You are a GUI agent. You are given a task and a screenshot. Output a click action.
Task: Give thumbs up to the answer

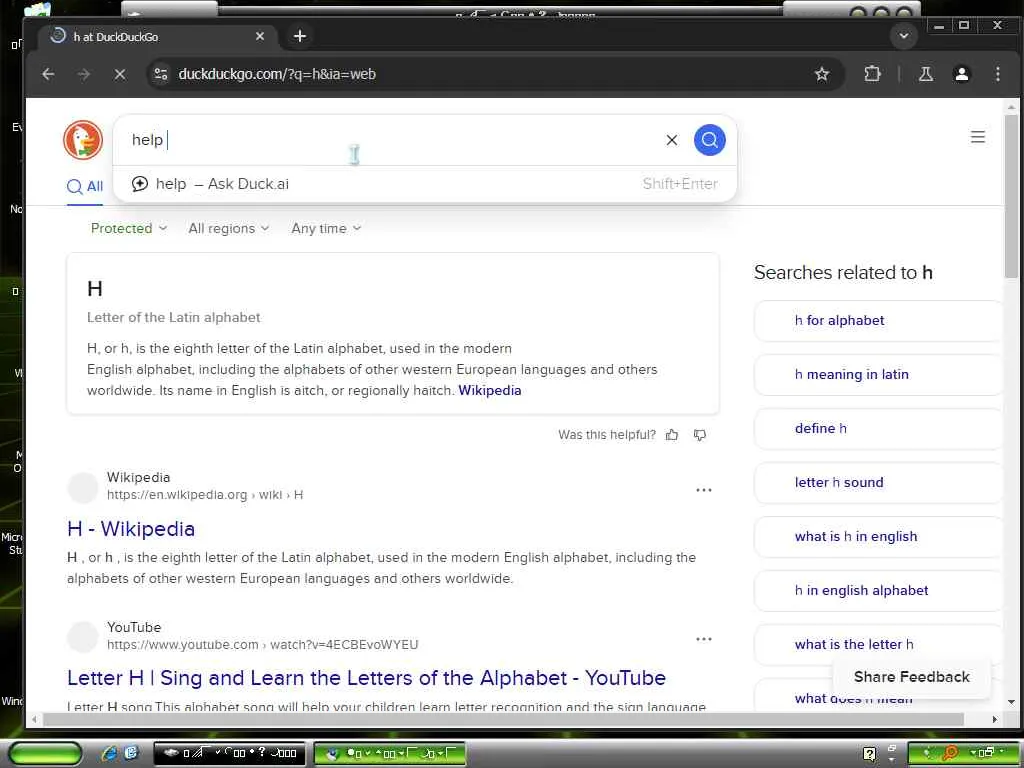point(671,435)
